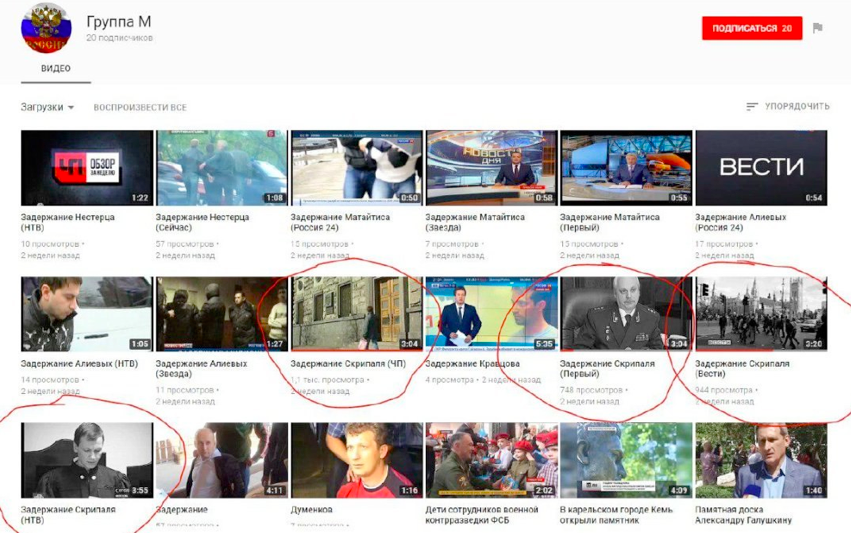Report channel using the flag icon
851x533 pixels.
tap(818, 28)
